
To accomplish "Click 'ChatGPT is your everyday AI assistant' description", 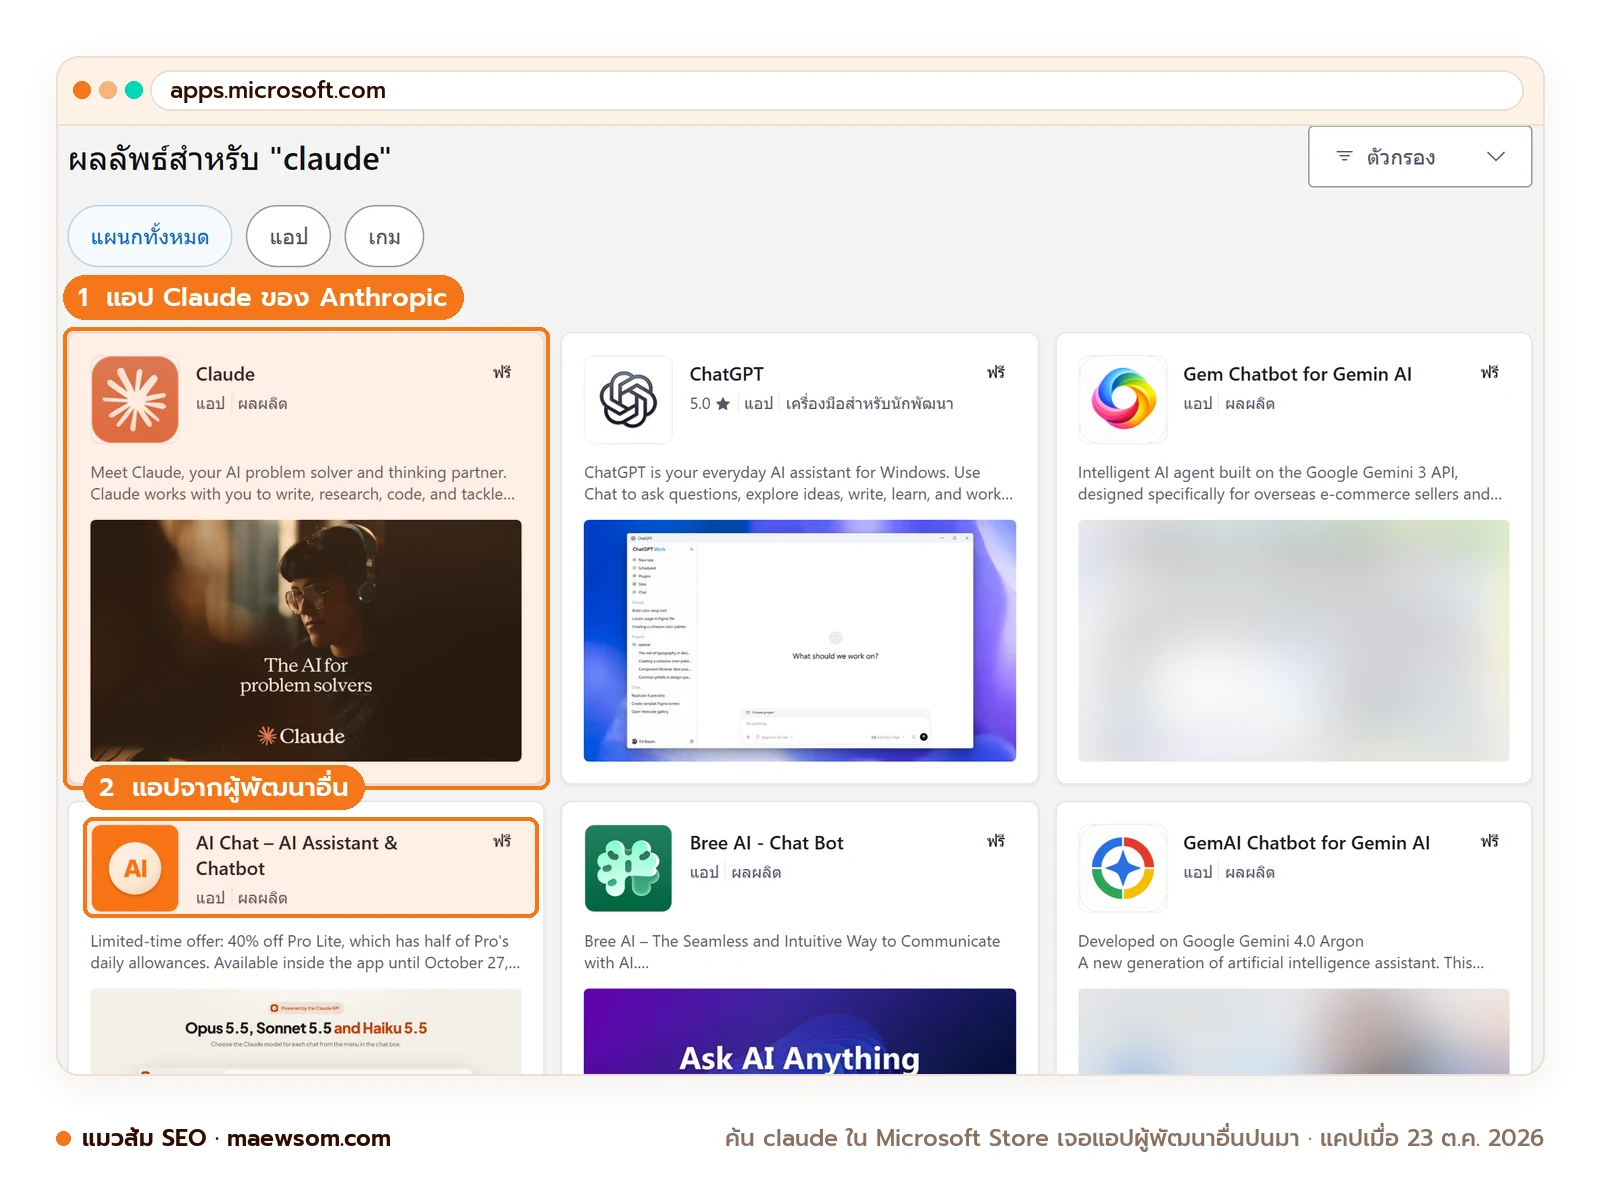I will click(x=798, y=483).
